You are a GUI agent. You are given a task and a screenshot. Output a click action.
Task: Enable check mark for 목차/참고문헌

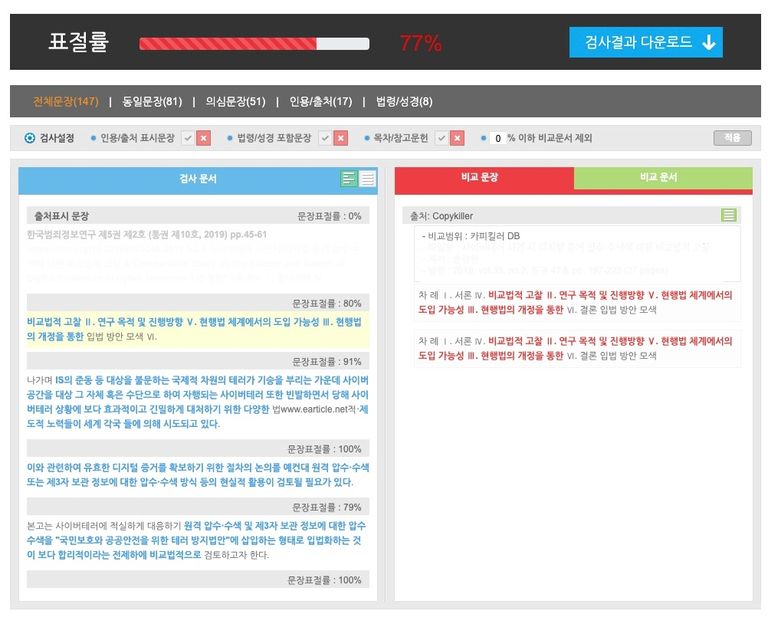(x=441, y=138)
